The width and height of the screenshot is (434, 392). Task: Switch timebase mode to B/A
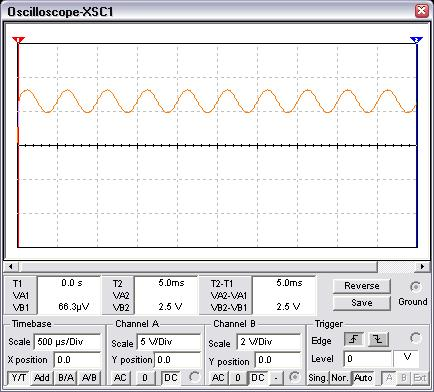pyautogui.click(x=66, y=378)
